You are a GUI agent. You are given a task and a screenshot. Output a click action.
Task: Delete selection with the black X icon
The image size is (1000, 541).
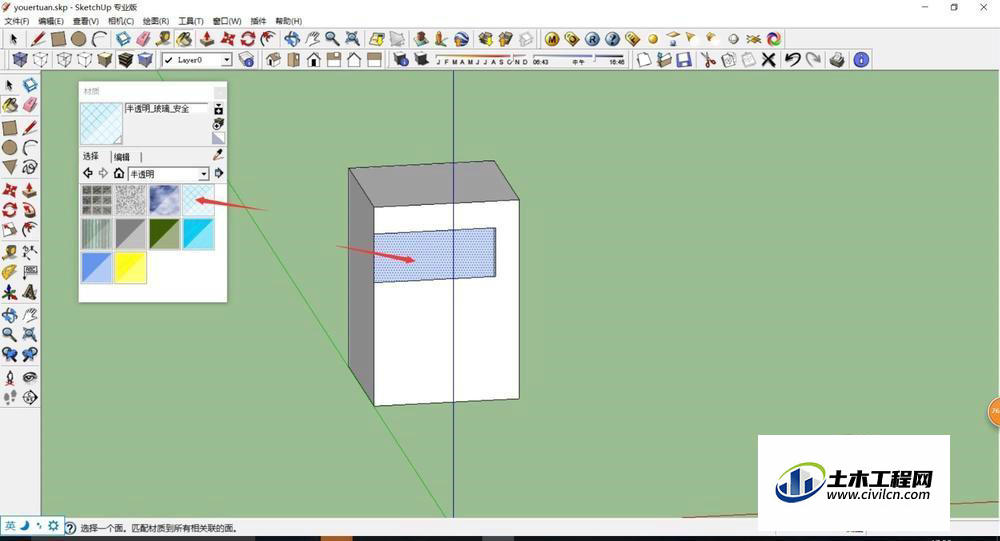tap(768, 60)
